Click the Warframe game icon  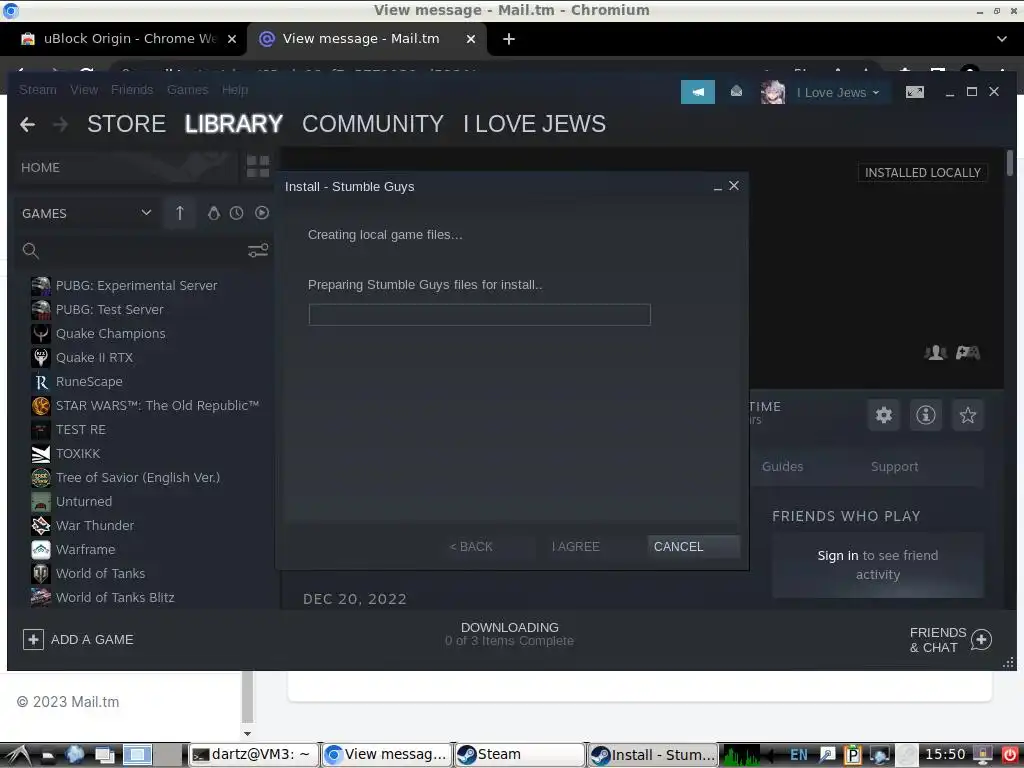tap(40, 549)
